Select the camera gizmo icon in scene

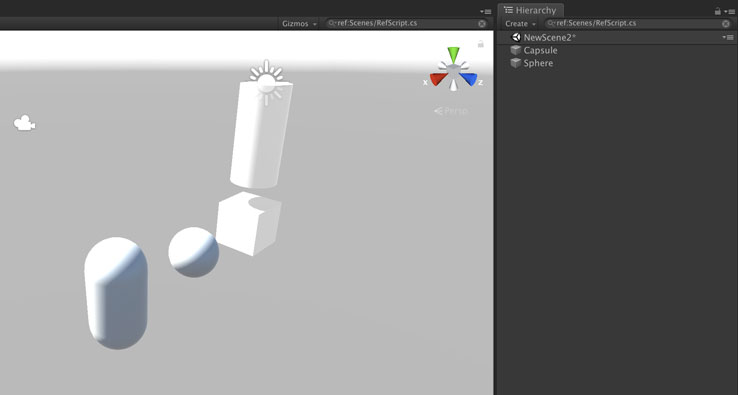24,123
